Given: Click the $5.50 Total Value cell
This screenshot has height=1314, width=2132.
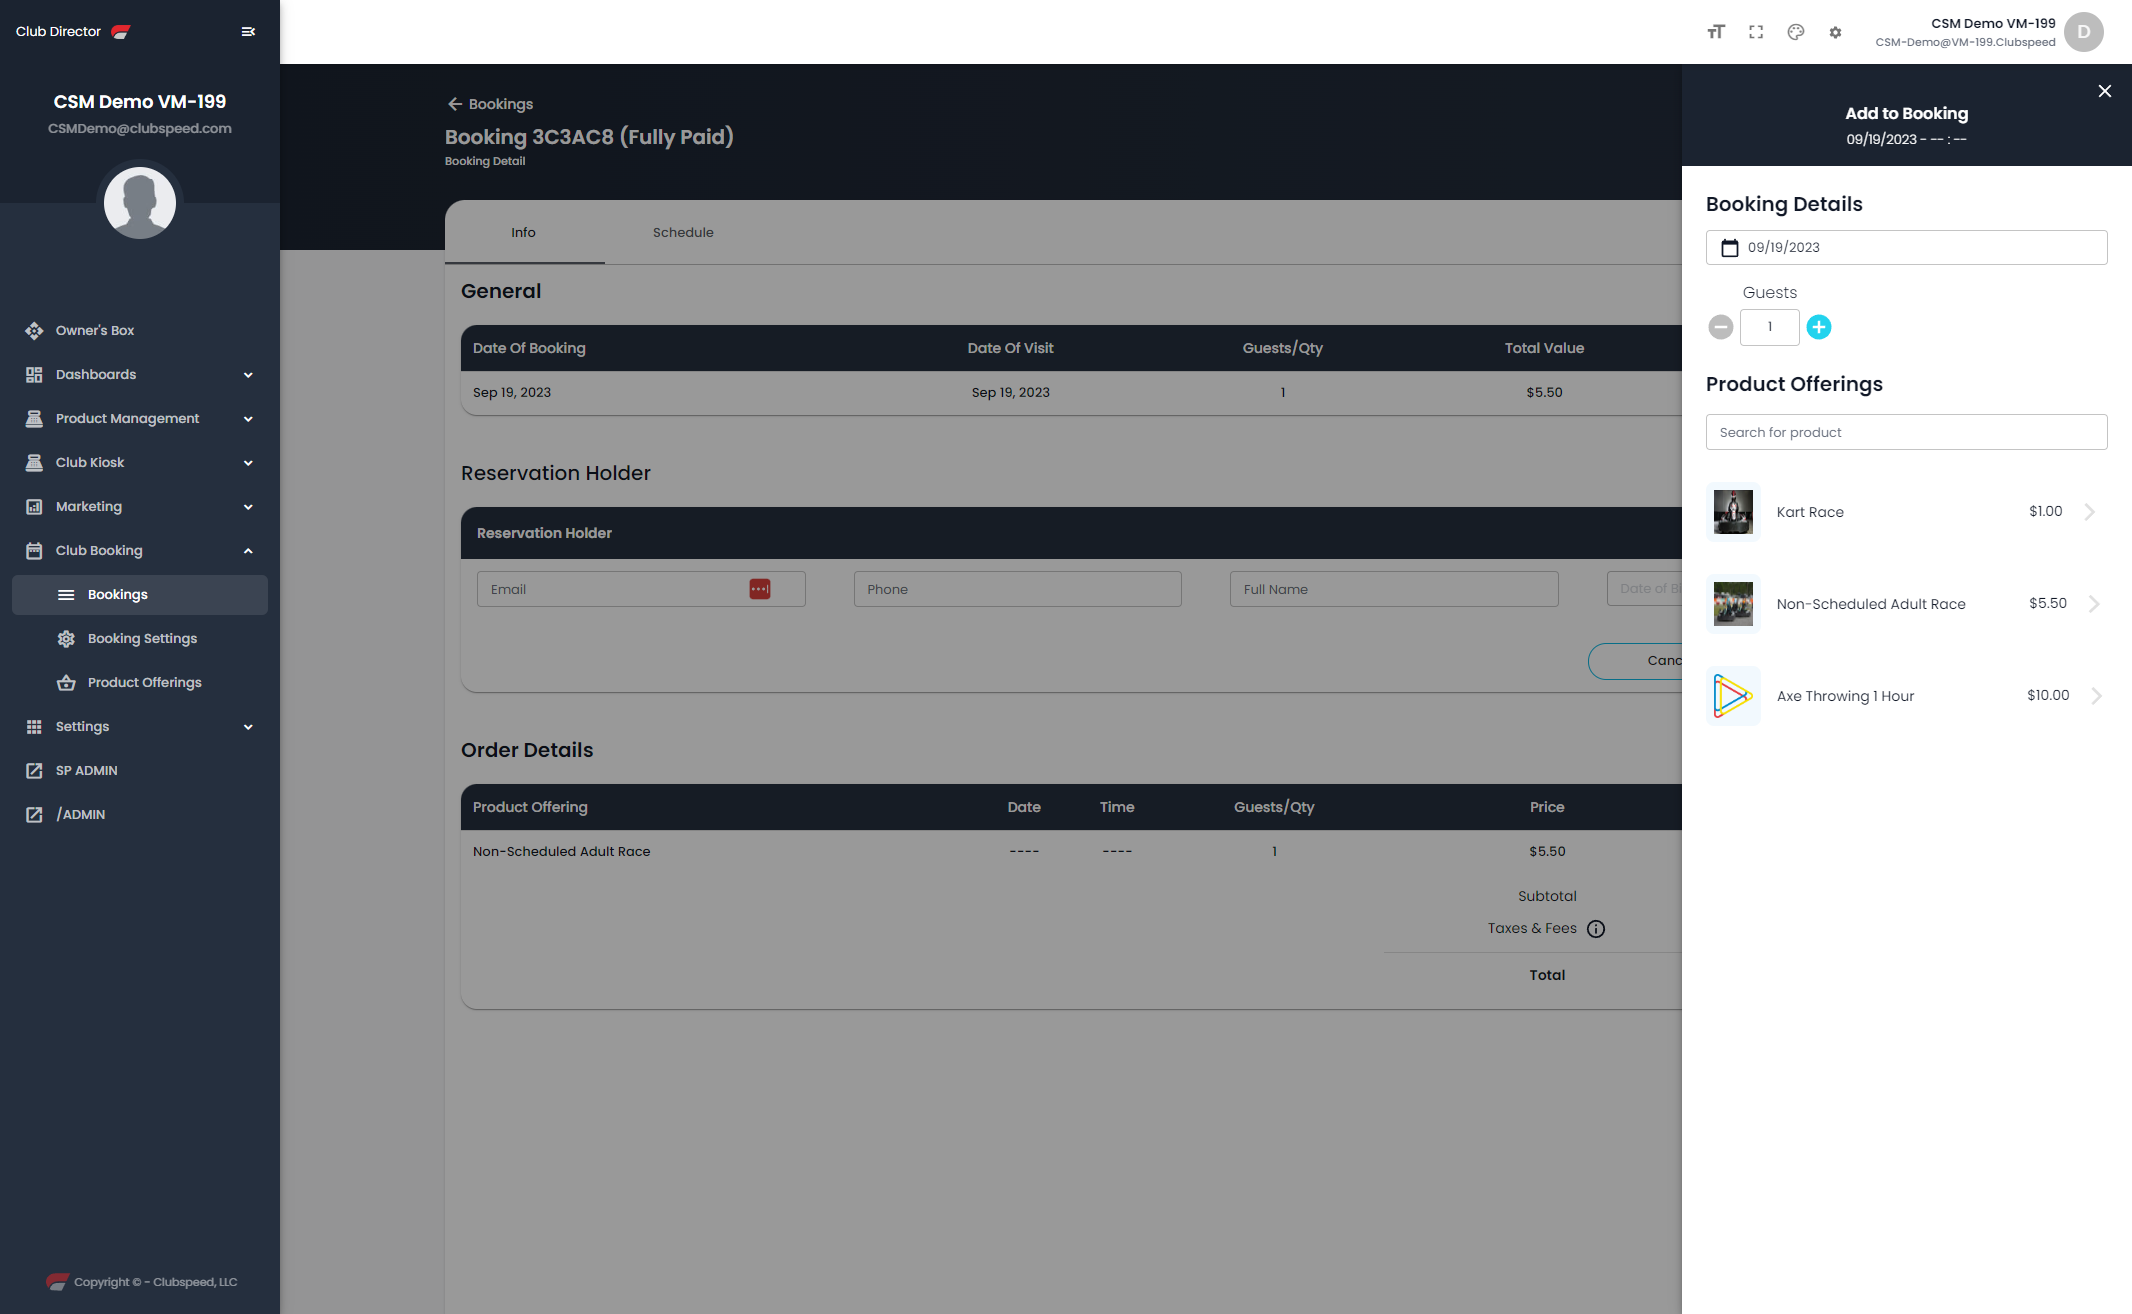Looking at the screenshot, I should [x=1544, y=393].
